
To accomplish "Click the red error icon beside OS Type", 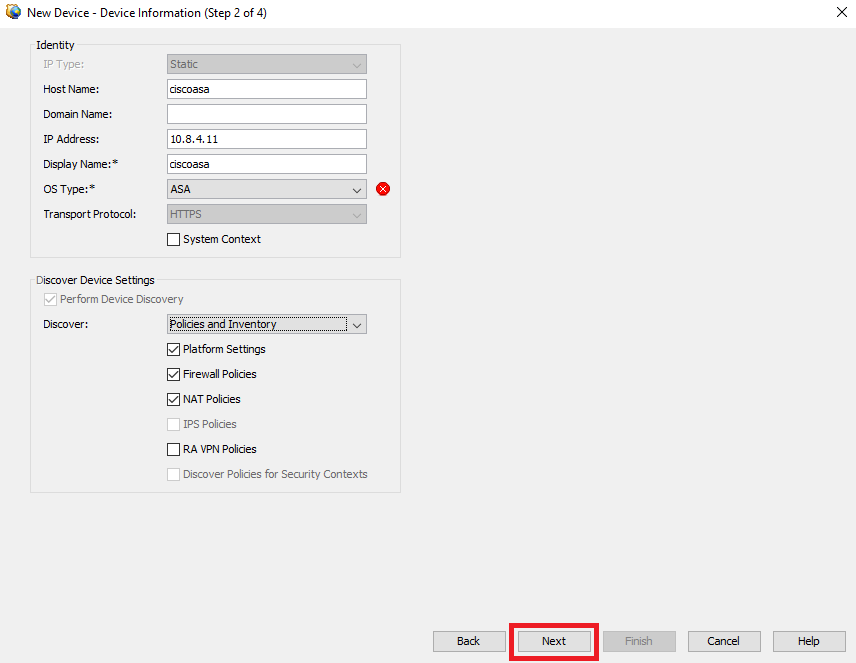I will [383, 189].
